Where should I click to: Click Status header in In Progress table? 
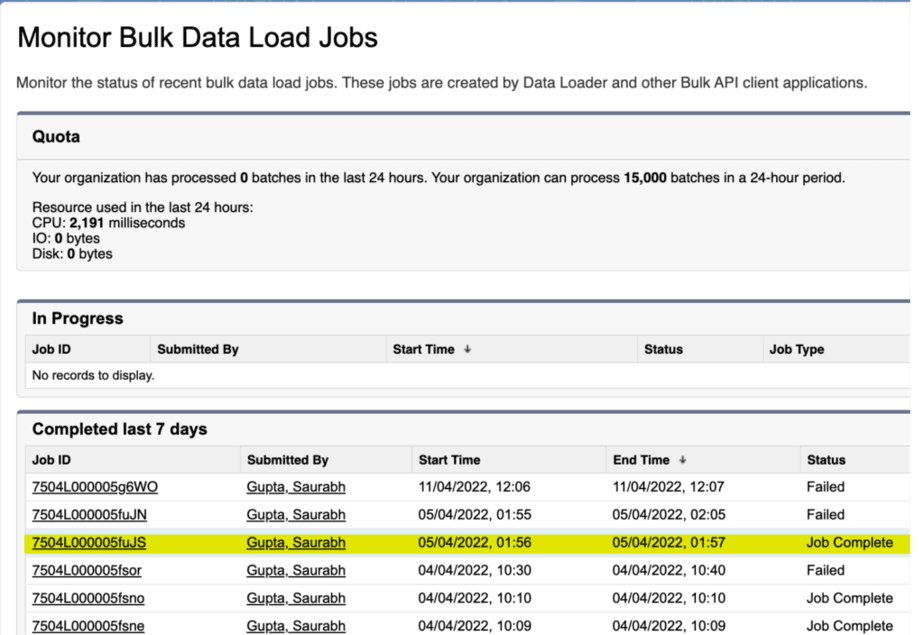coord(663,350)
